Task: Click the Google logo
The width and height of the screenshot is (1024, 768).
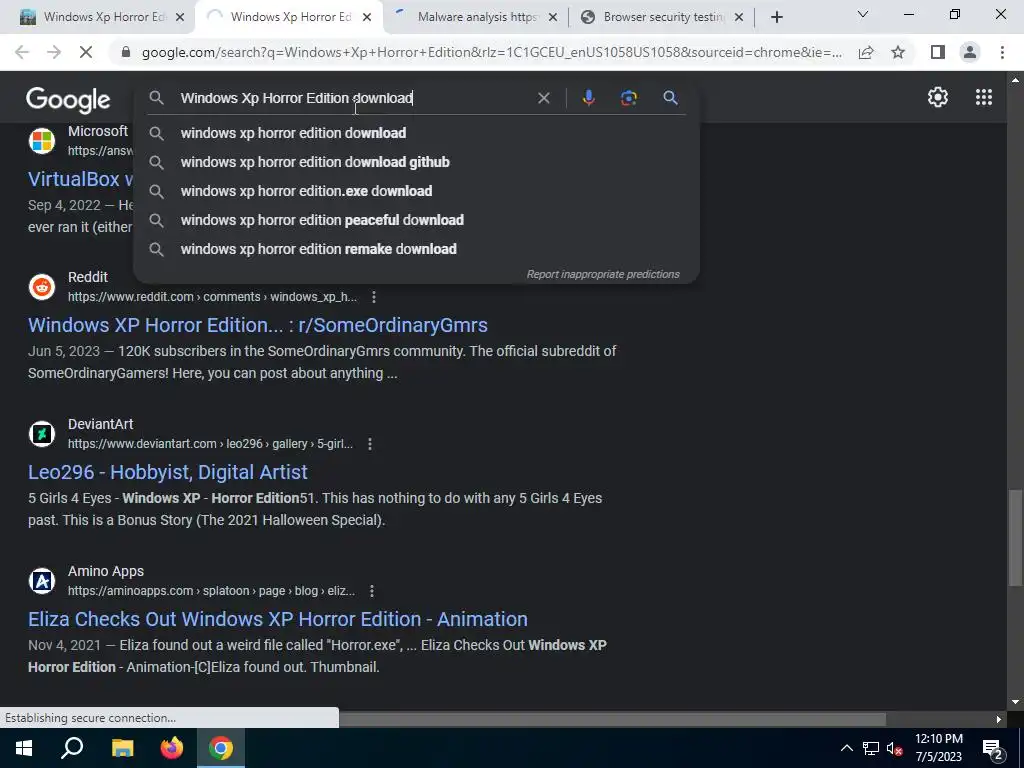Action: tap(68, 99)
